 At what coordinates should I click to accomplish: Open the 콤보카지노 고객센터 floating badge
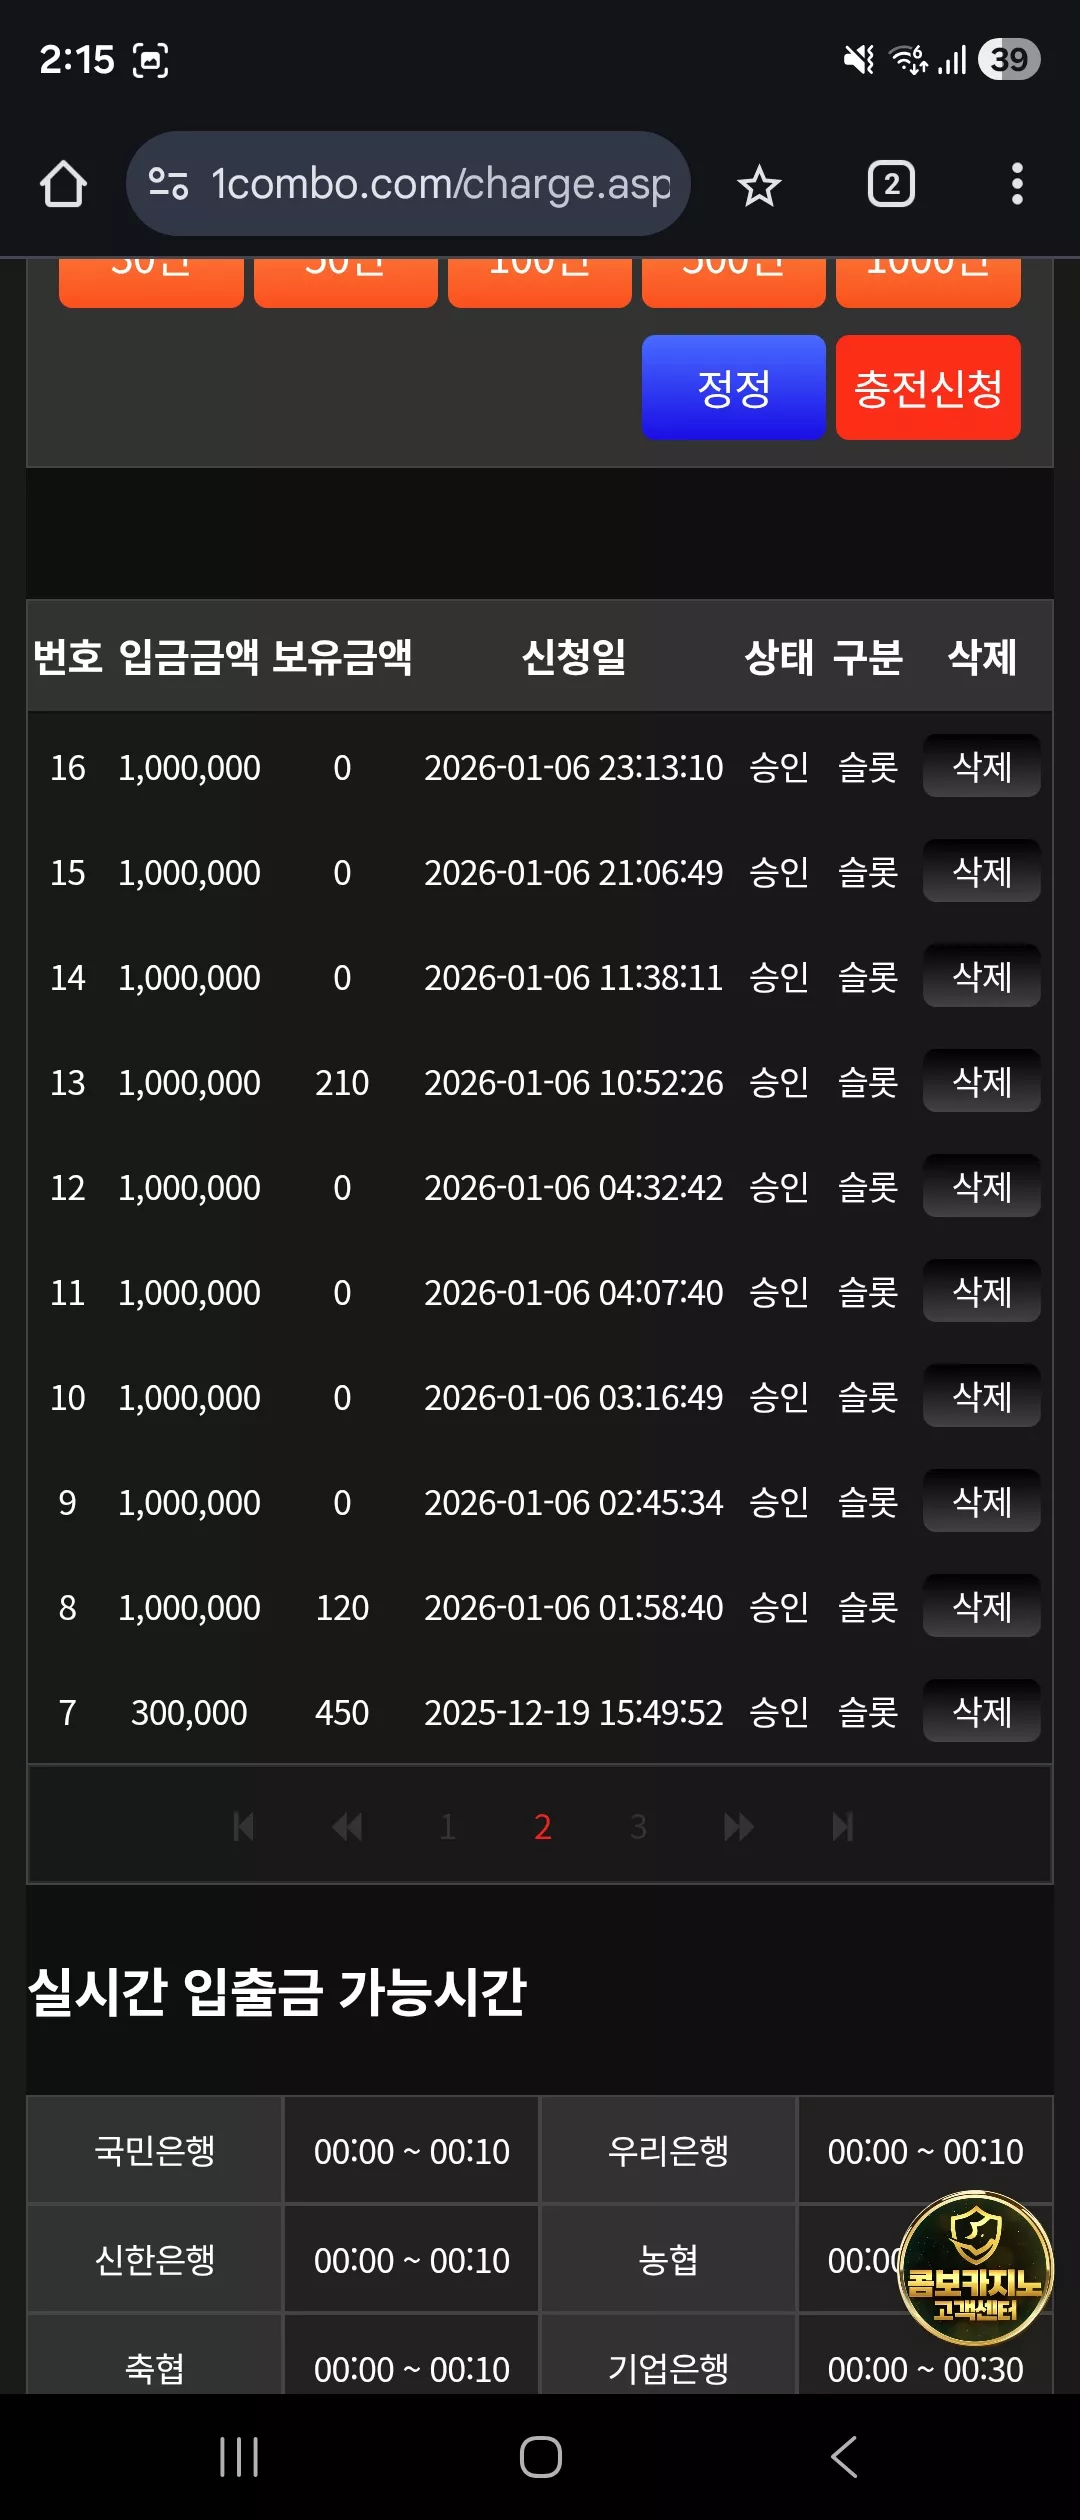pos(976,2269)
